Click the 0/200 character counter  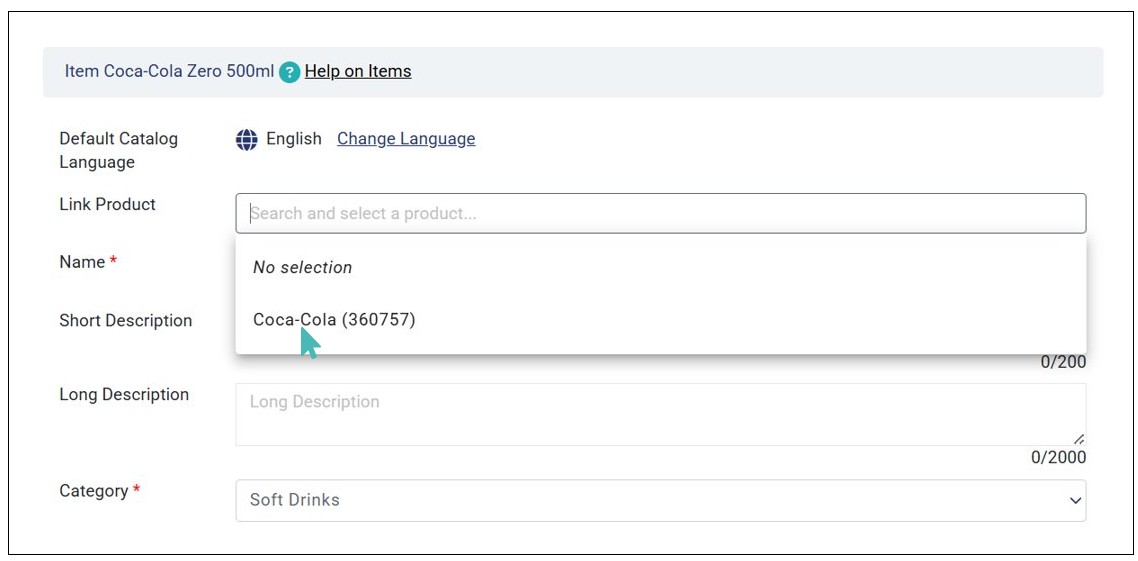point(1063,362)
